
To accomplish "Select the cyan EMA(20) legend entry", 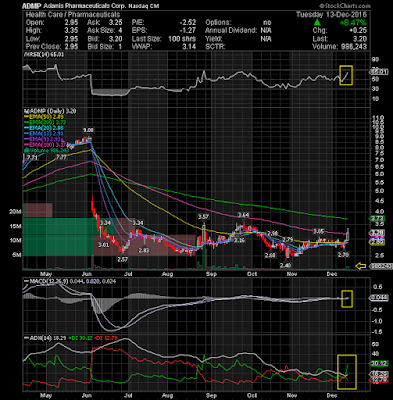I will coord(45,128).
